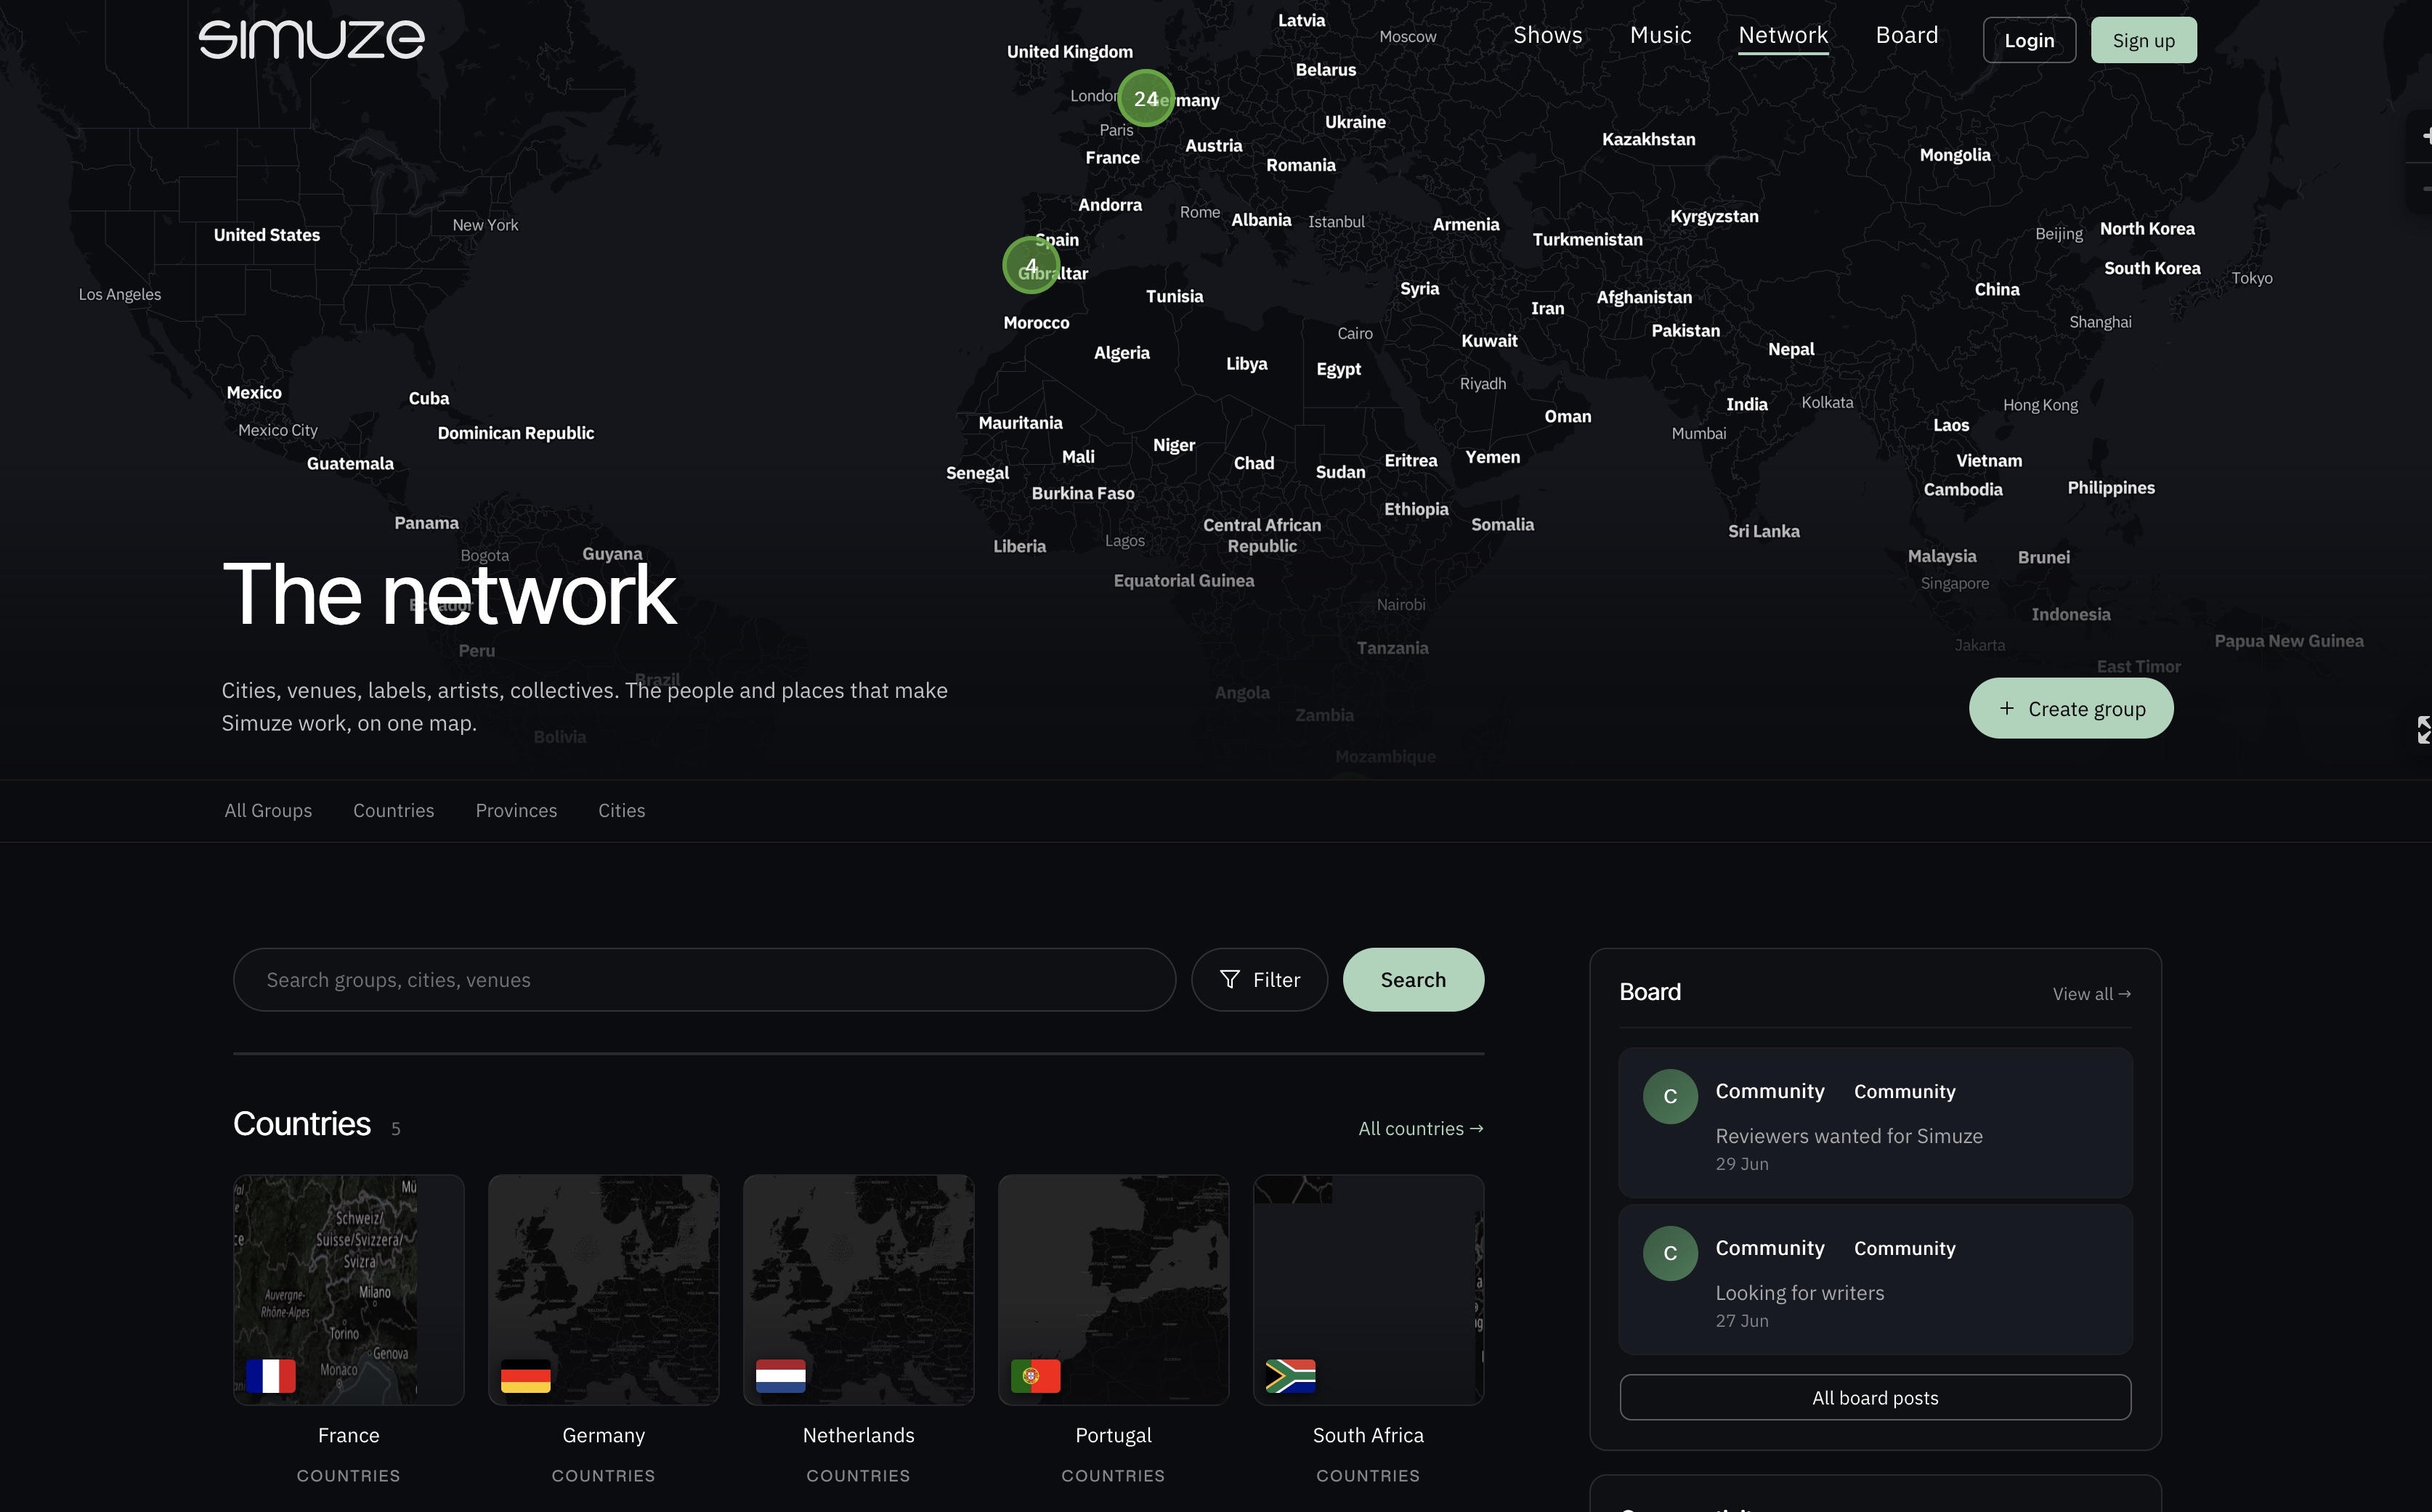2432x1512 pixels.
Task: Click the Netherlands flag icon
Action: [x=781, y=1376]
